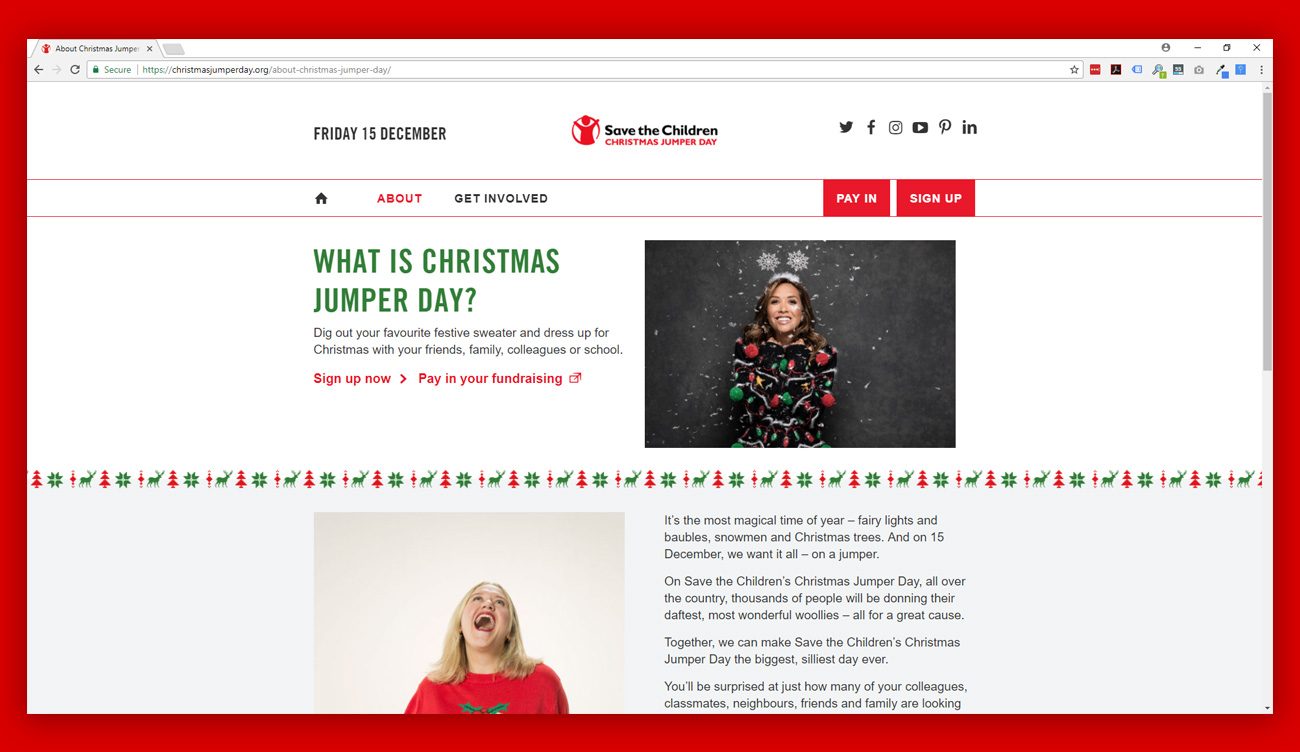The height and width of the screenshot is (752, 1300).
Task: Open the Pinterest icon
Action: click(x=945, y=127)
